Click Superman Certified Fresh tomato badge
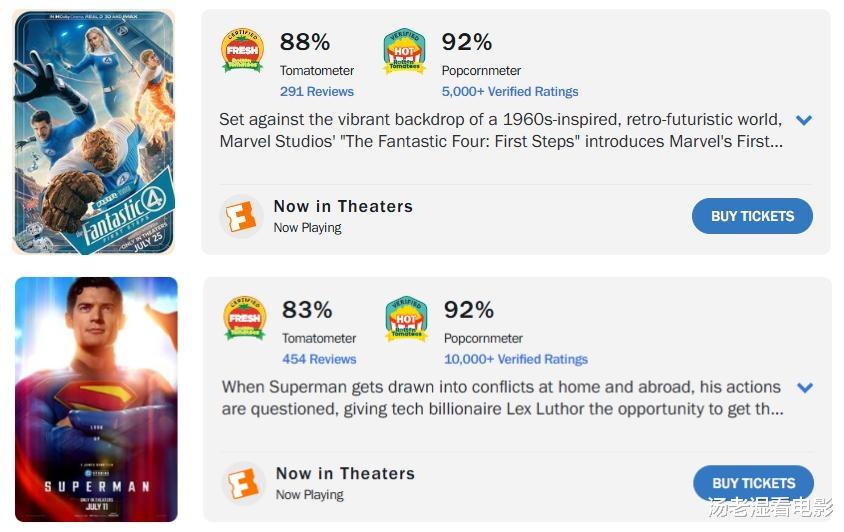The height and width of the screenshot is (532, 844). 244,319
